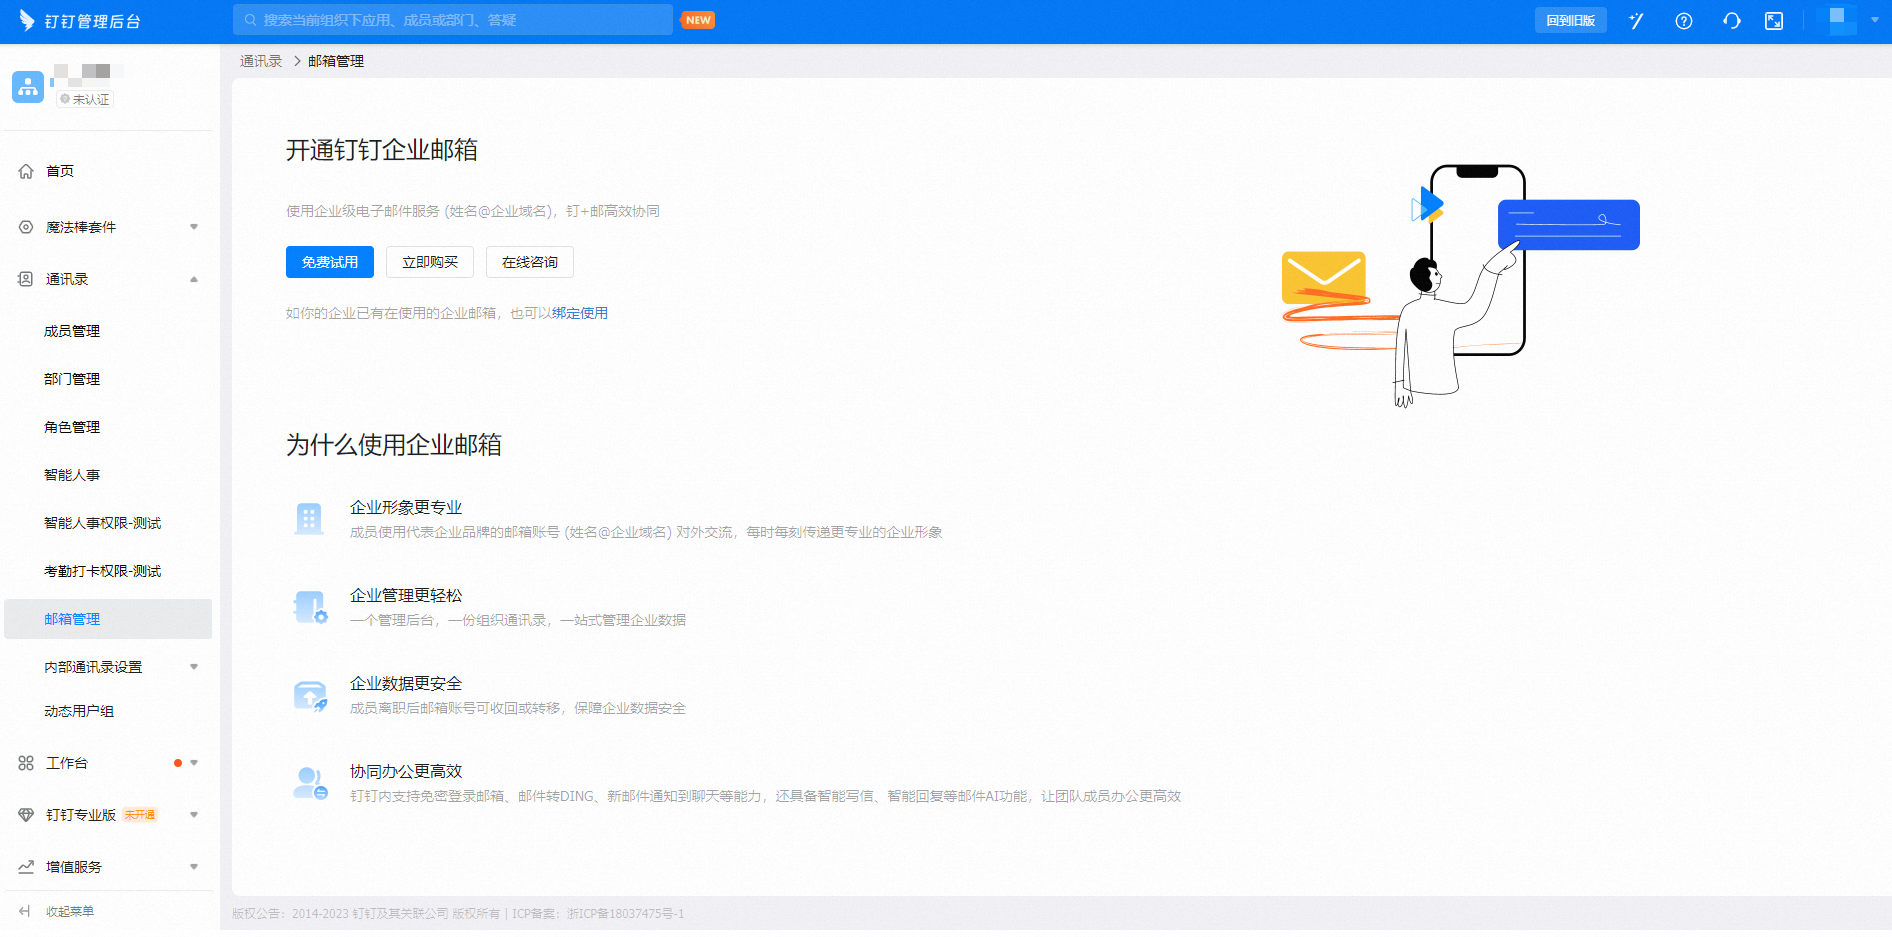Viewport: 1892px width, 937px height.
Task: Click the 收起菜单 collapse icon
Action: [x=25, y=911]
